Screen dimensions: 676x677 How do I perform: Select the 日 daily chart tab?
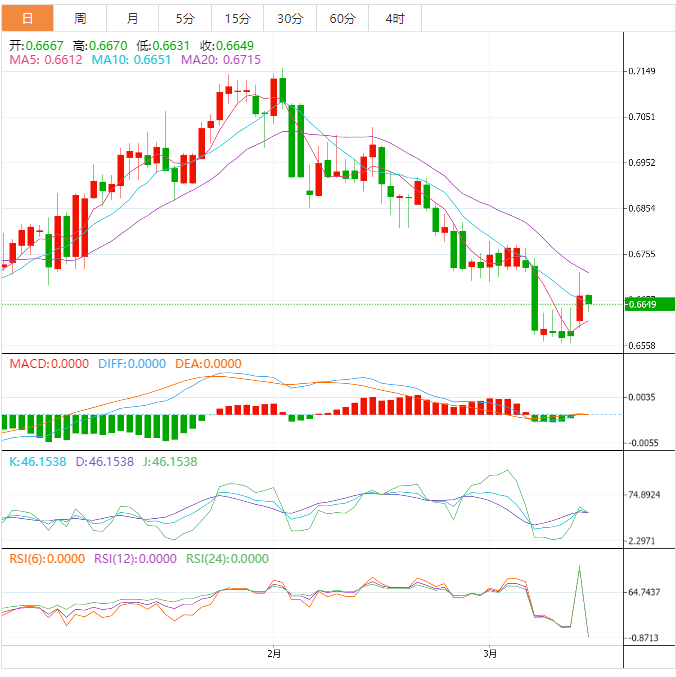coord(27,18)
